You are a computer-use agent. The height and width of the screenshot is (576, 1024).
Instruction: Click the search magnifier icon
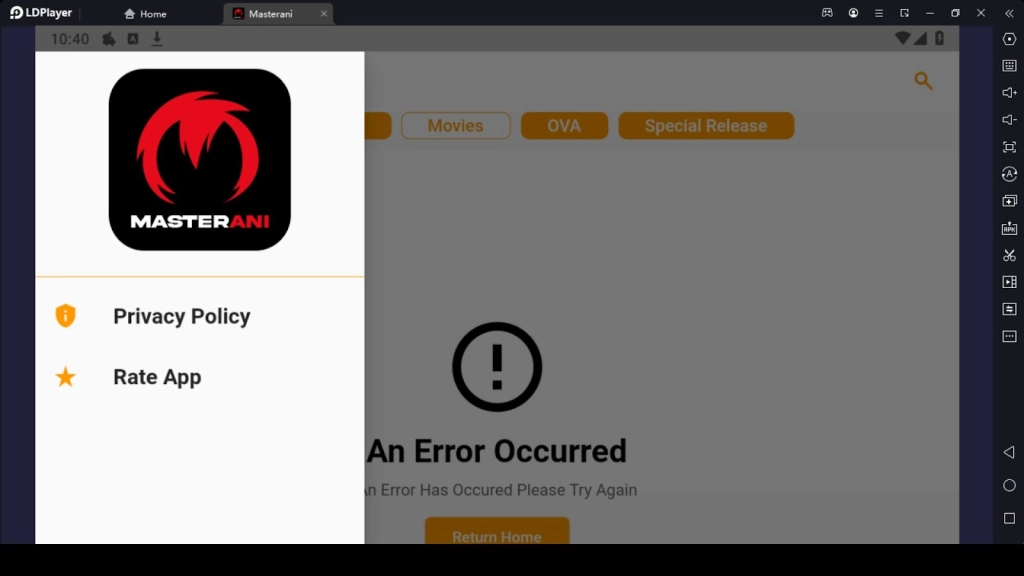pyautogui.click(x=923, y=81)
